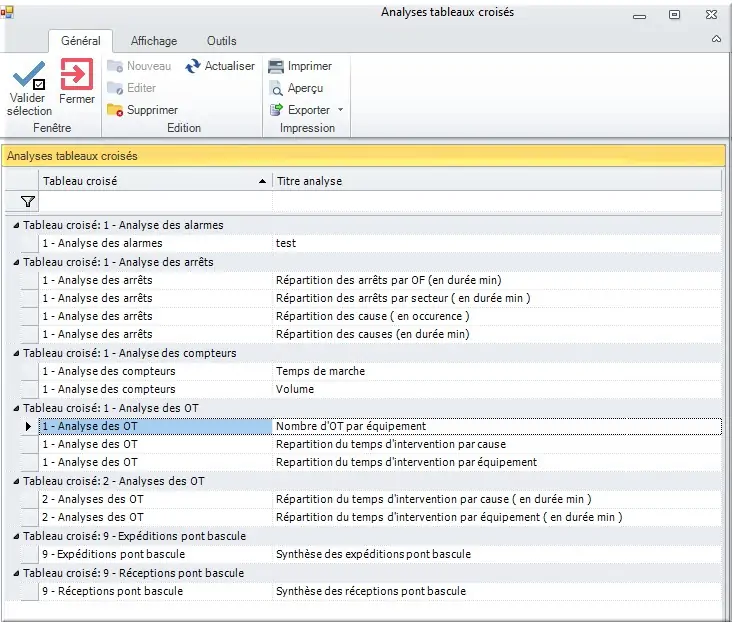Screen dimensions: 732x622
Task: Click the Analyses tableaux croisés yellow panel header
Action: [364, 156]
